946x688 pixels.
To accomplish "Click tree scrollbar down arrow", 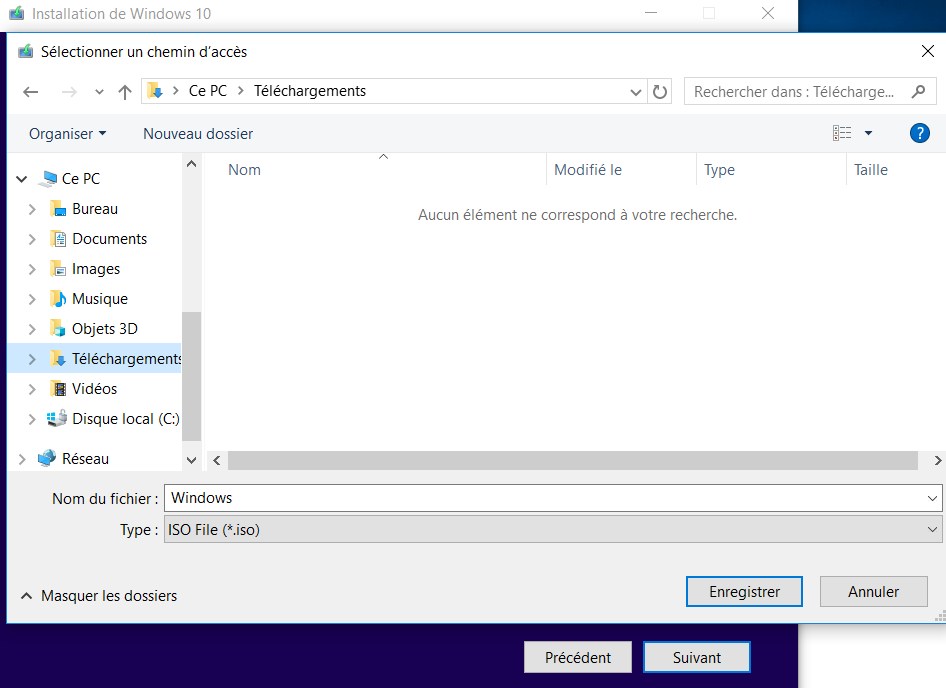I will point(191,460).
